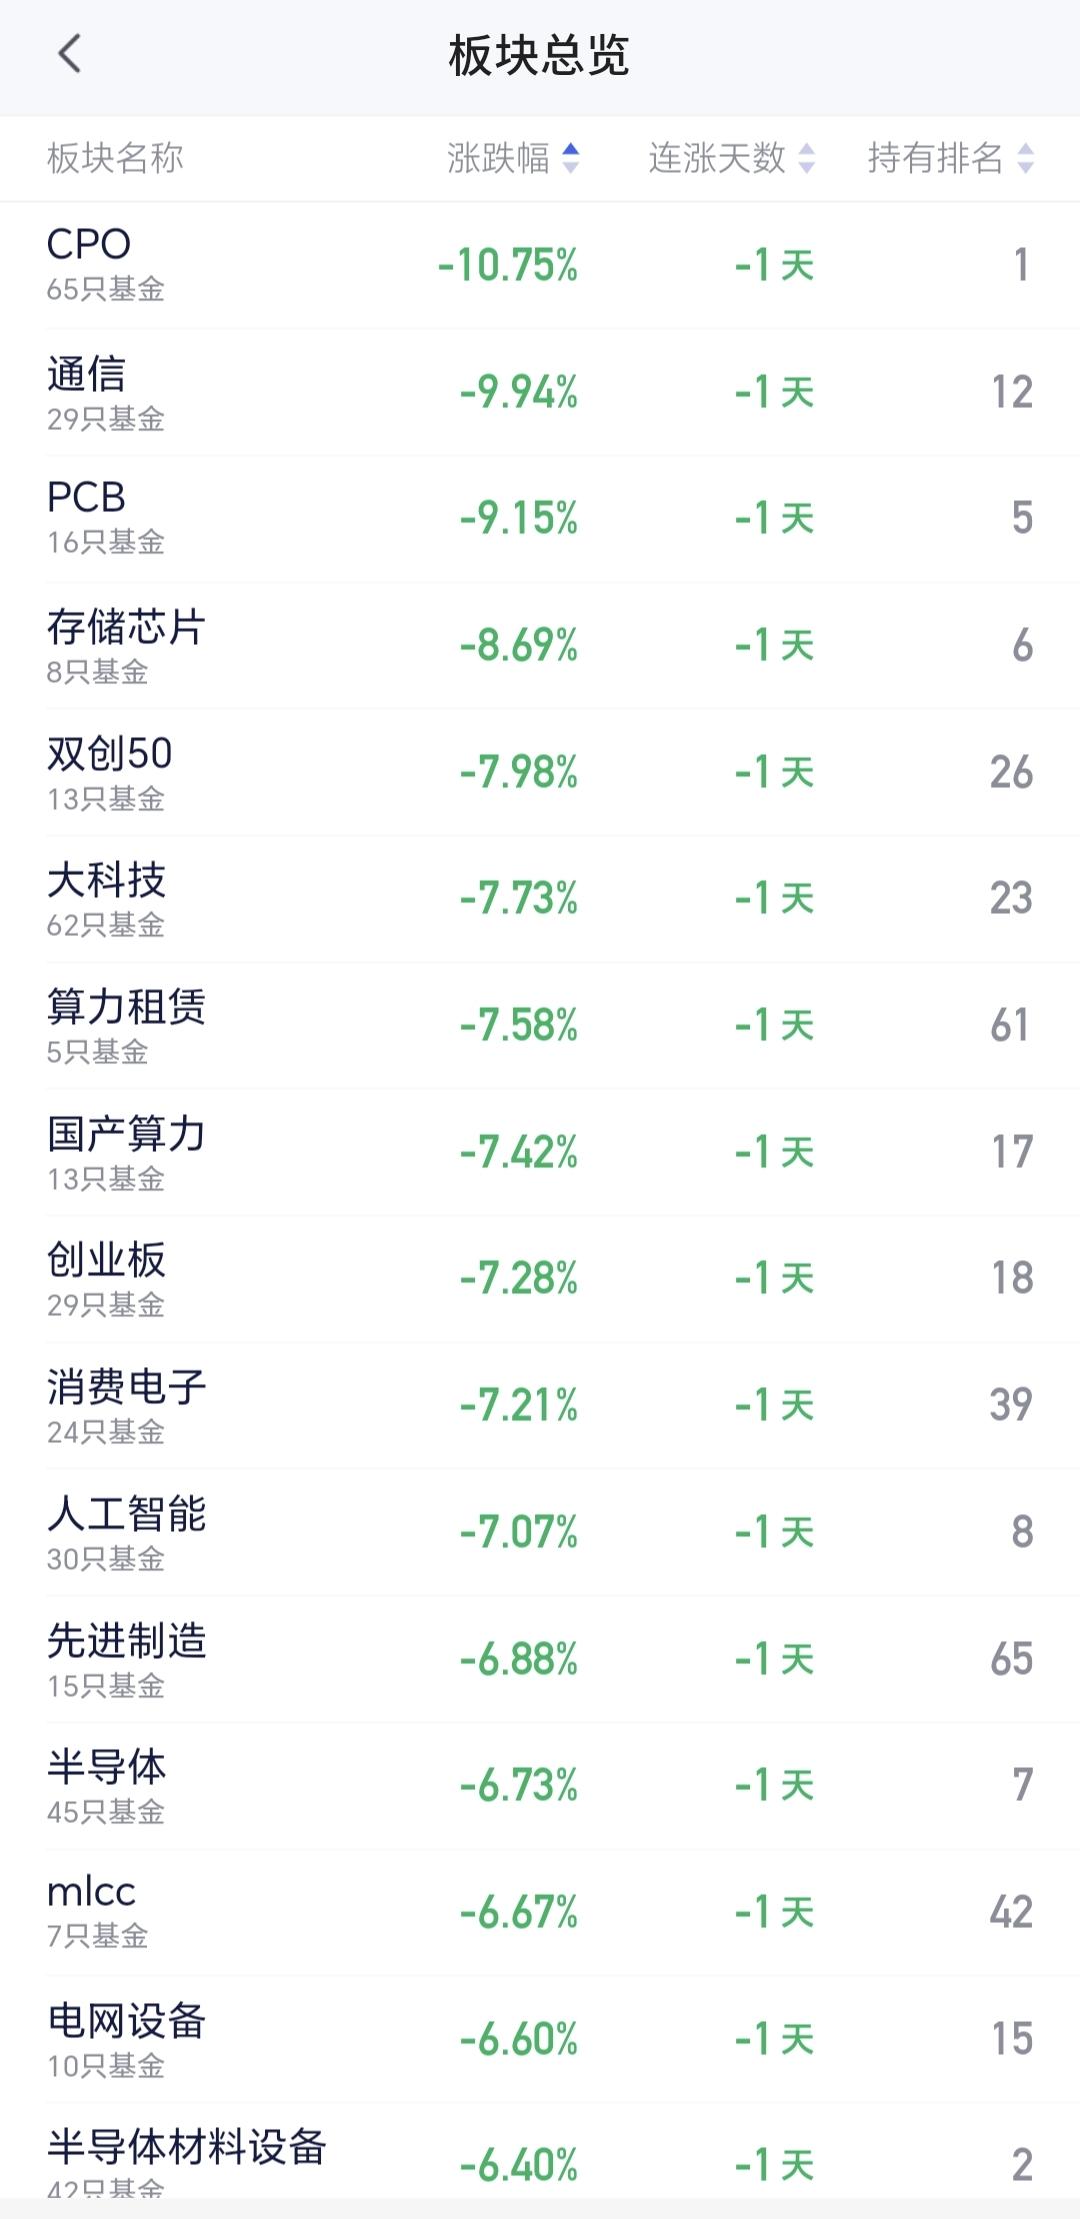Select the 半导体 sector with 45 funds

(x=540, y=1785)
